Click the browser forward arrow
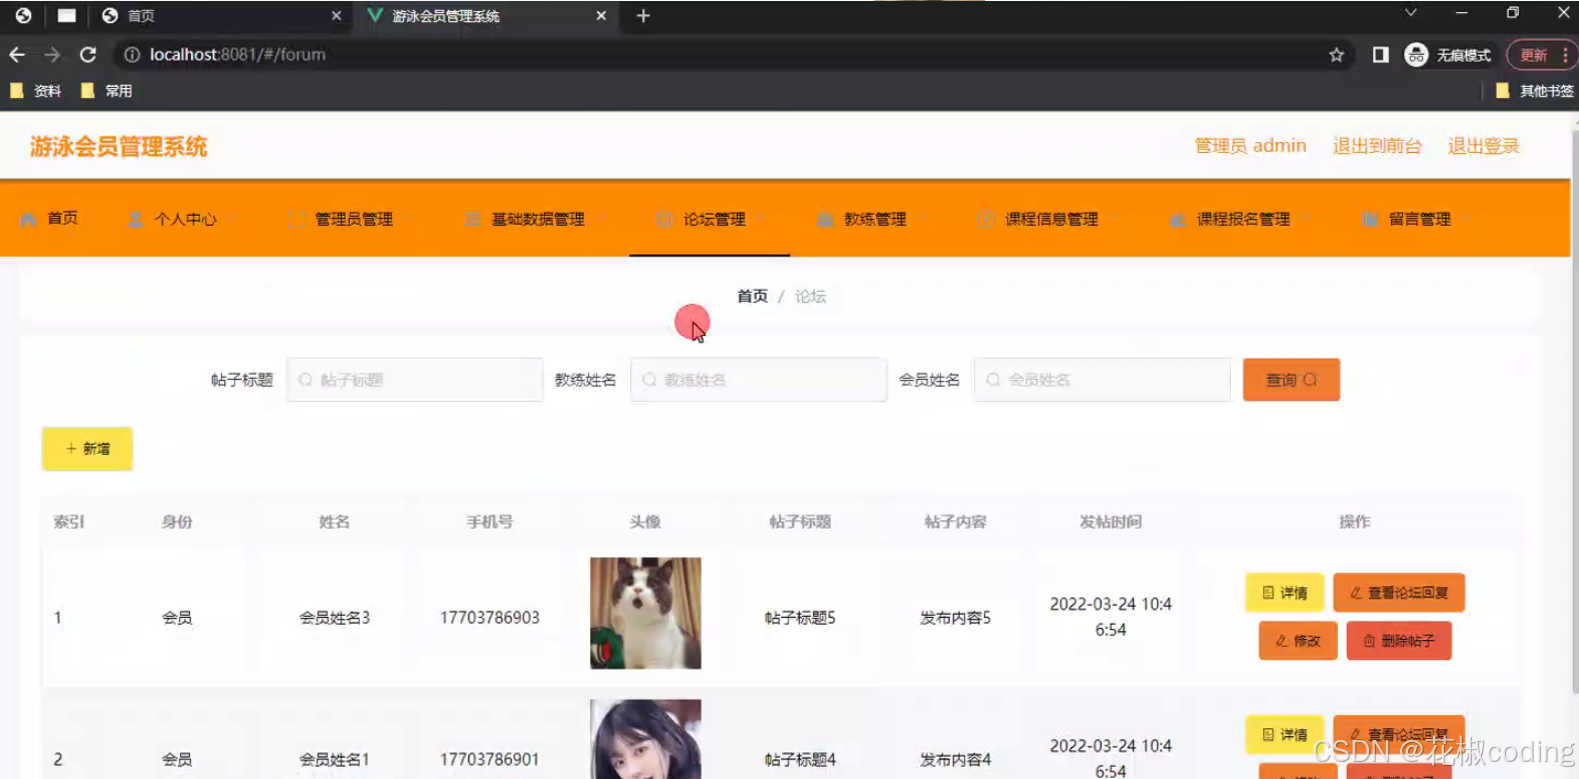 [x=52, y=55]
